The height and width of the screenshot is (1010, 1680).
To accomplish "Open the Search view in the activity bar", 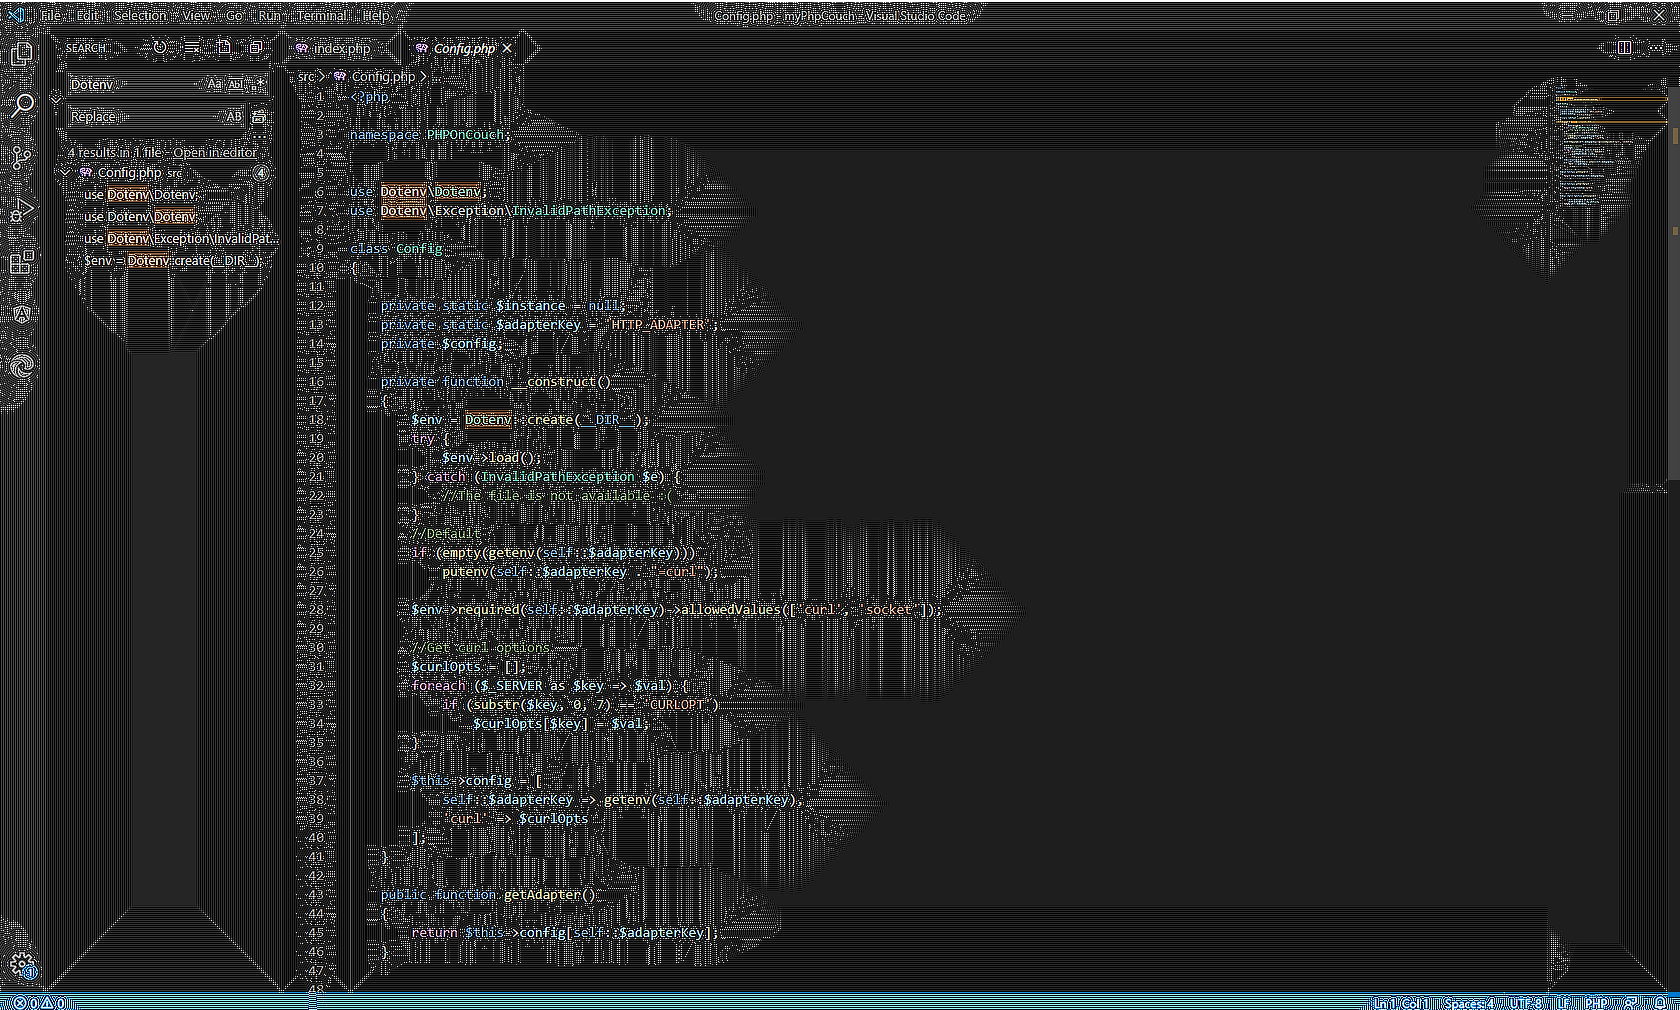I will (x=21, y=105).
